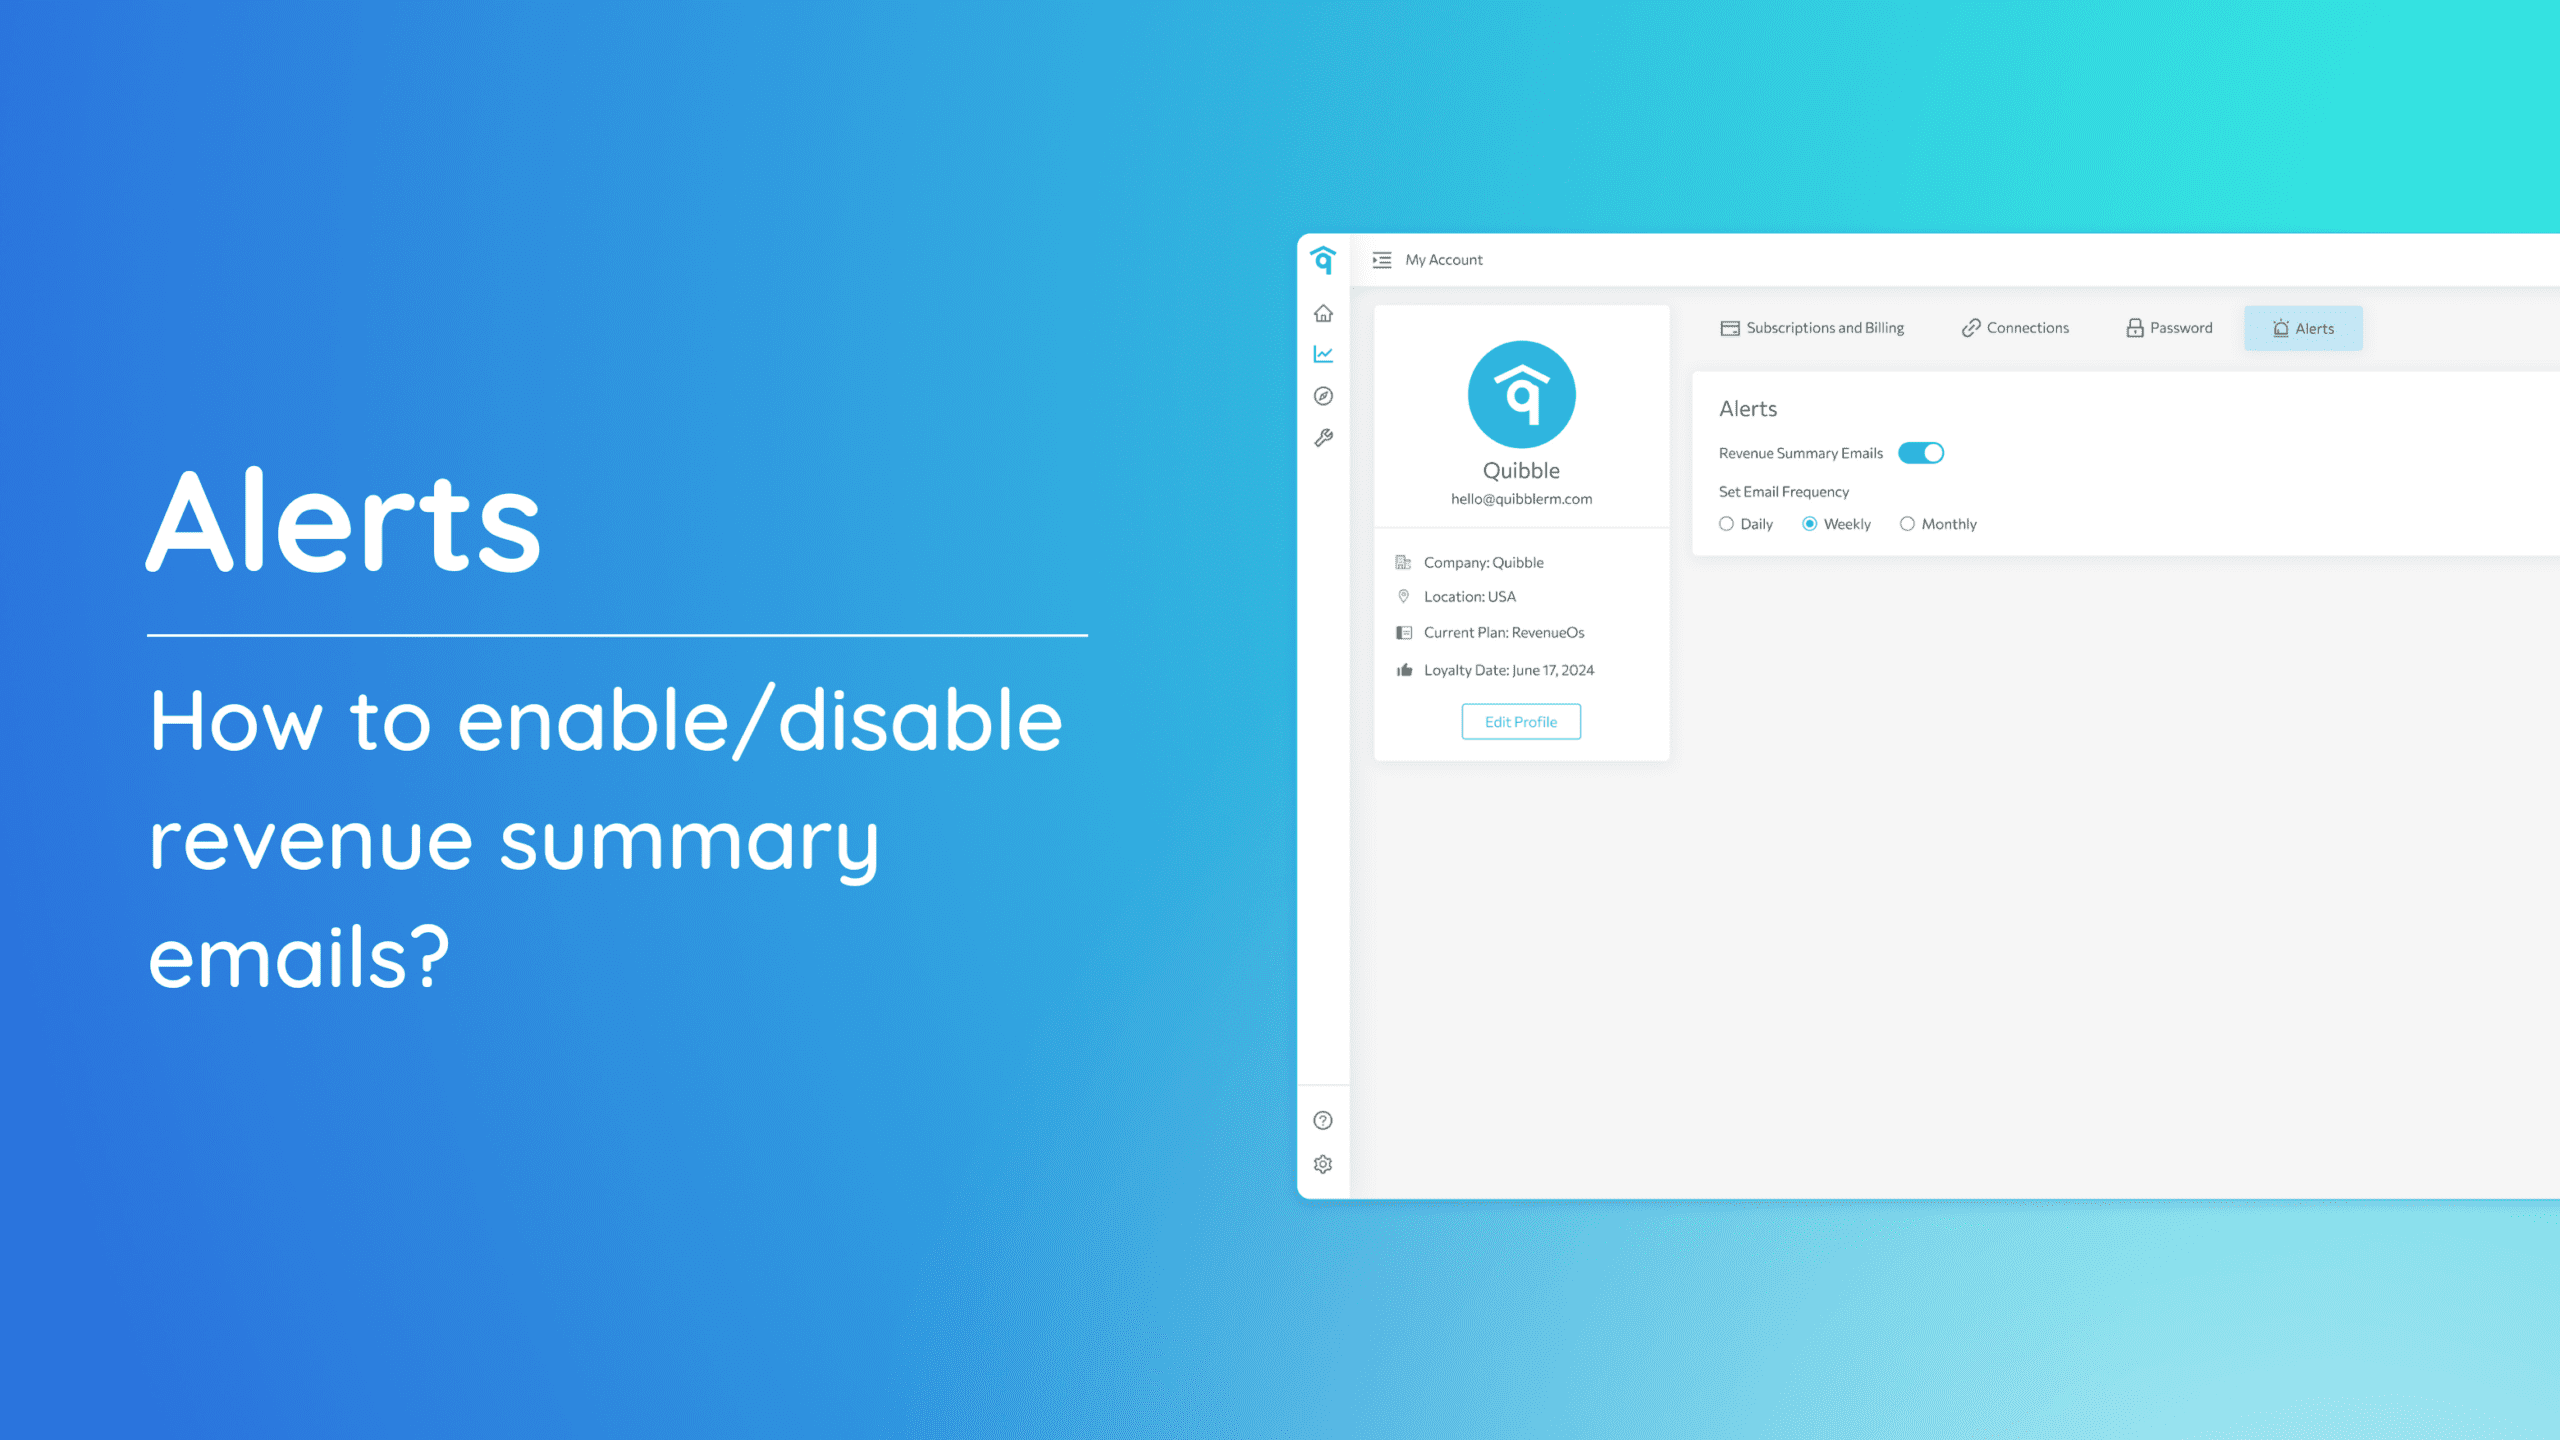2560x1440 pixels.
Task: Click the hello@quibblerm.com email text
Action: [x=1521, y=499]
